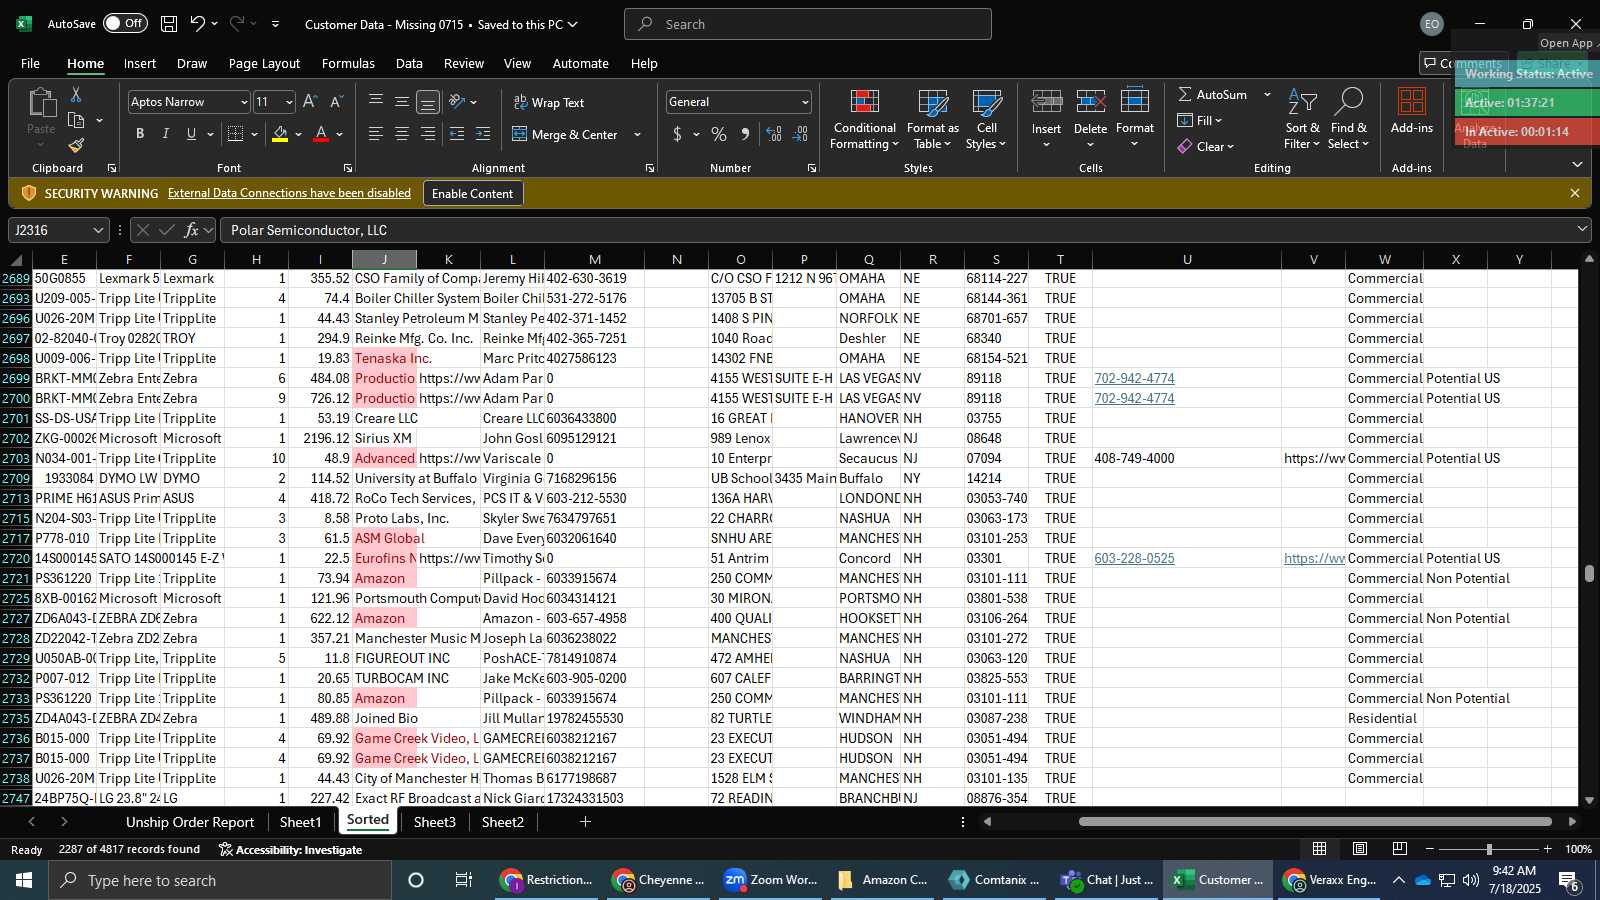Increase font size with larger A icon
The width and height of the screenshot is (1600, 900).
coord(310,102)
